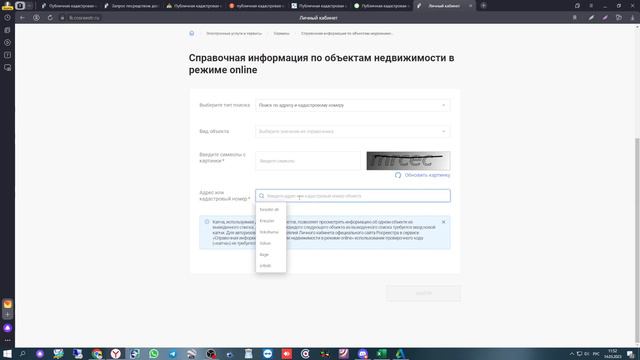Screen dimensions: 640x360
Task: Open 'Сервисы' breadcrumb link
Action: 281,33
